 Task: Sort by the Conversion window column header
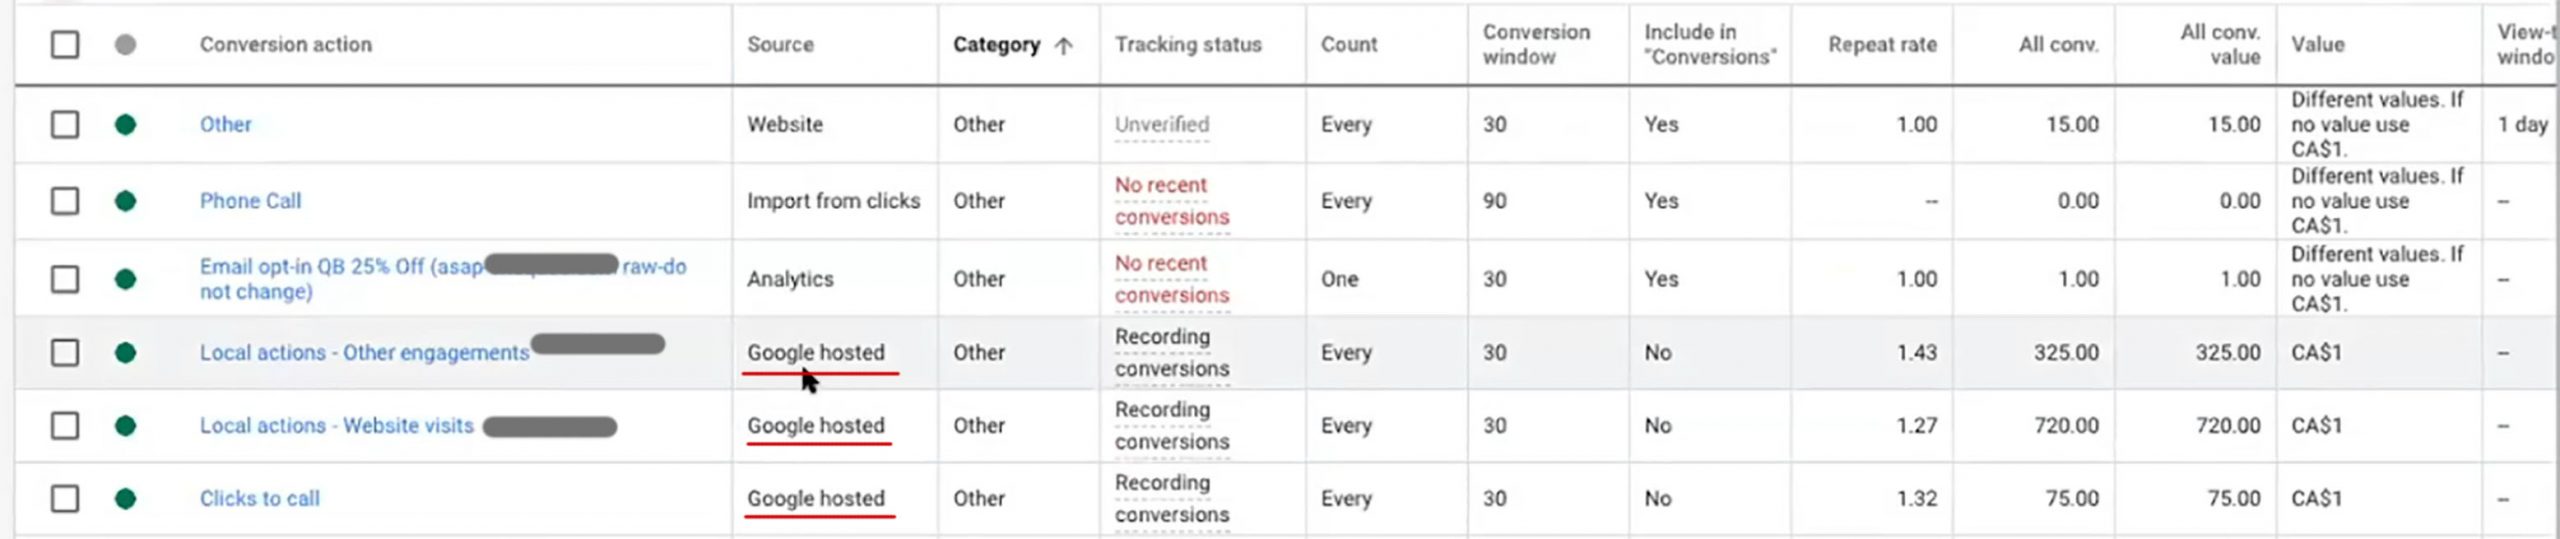pos(1536,45)
